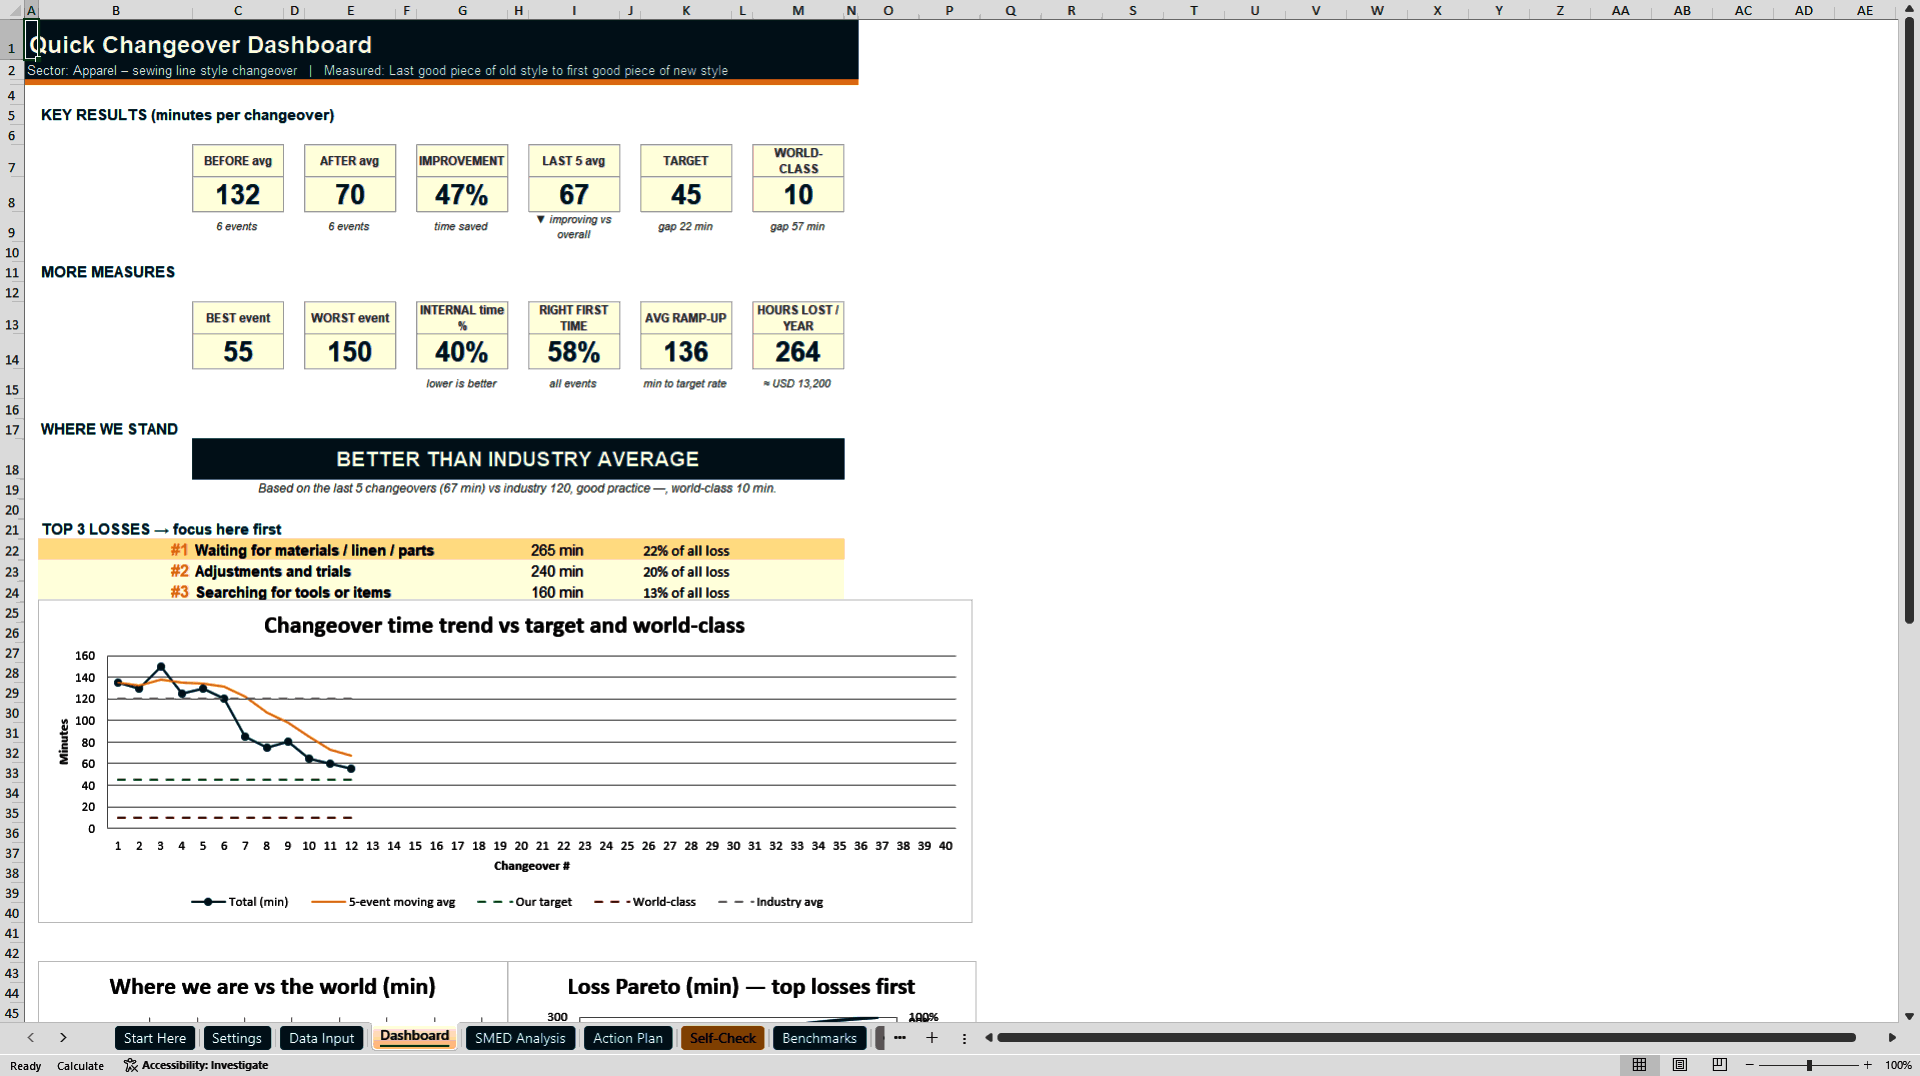
Task: Switch to Page Layout view icon
Action: (1680, 1065)
